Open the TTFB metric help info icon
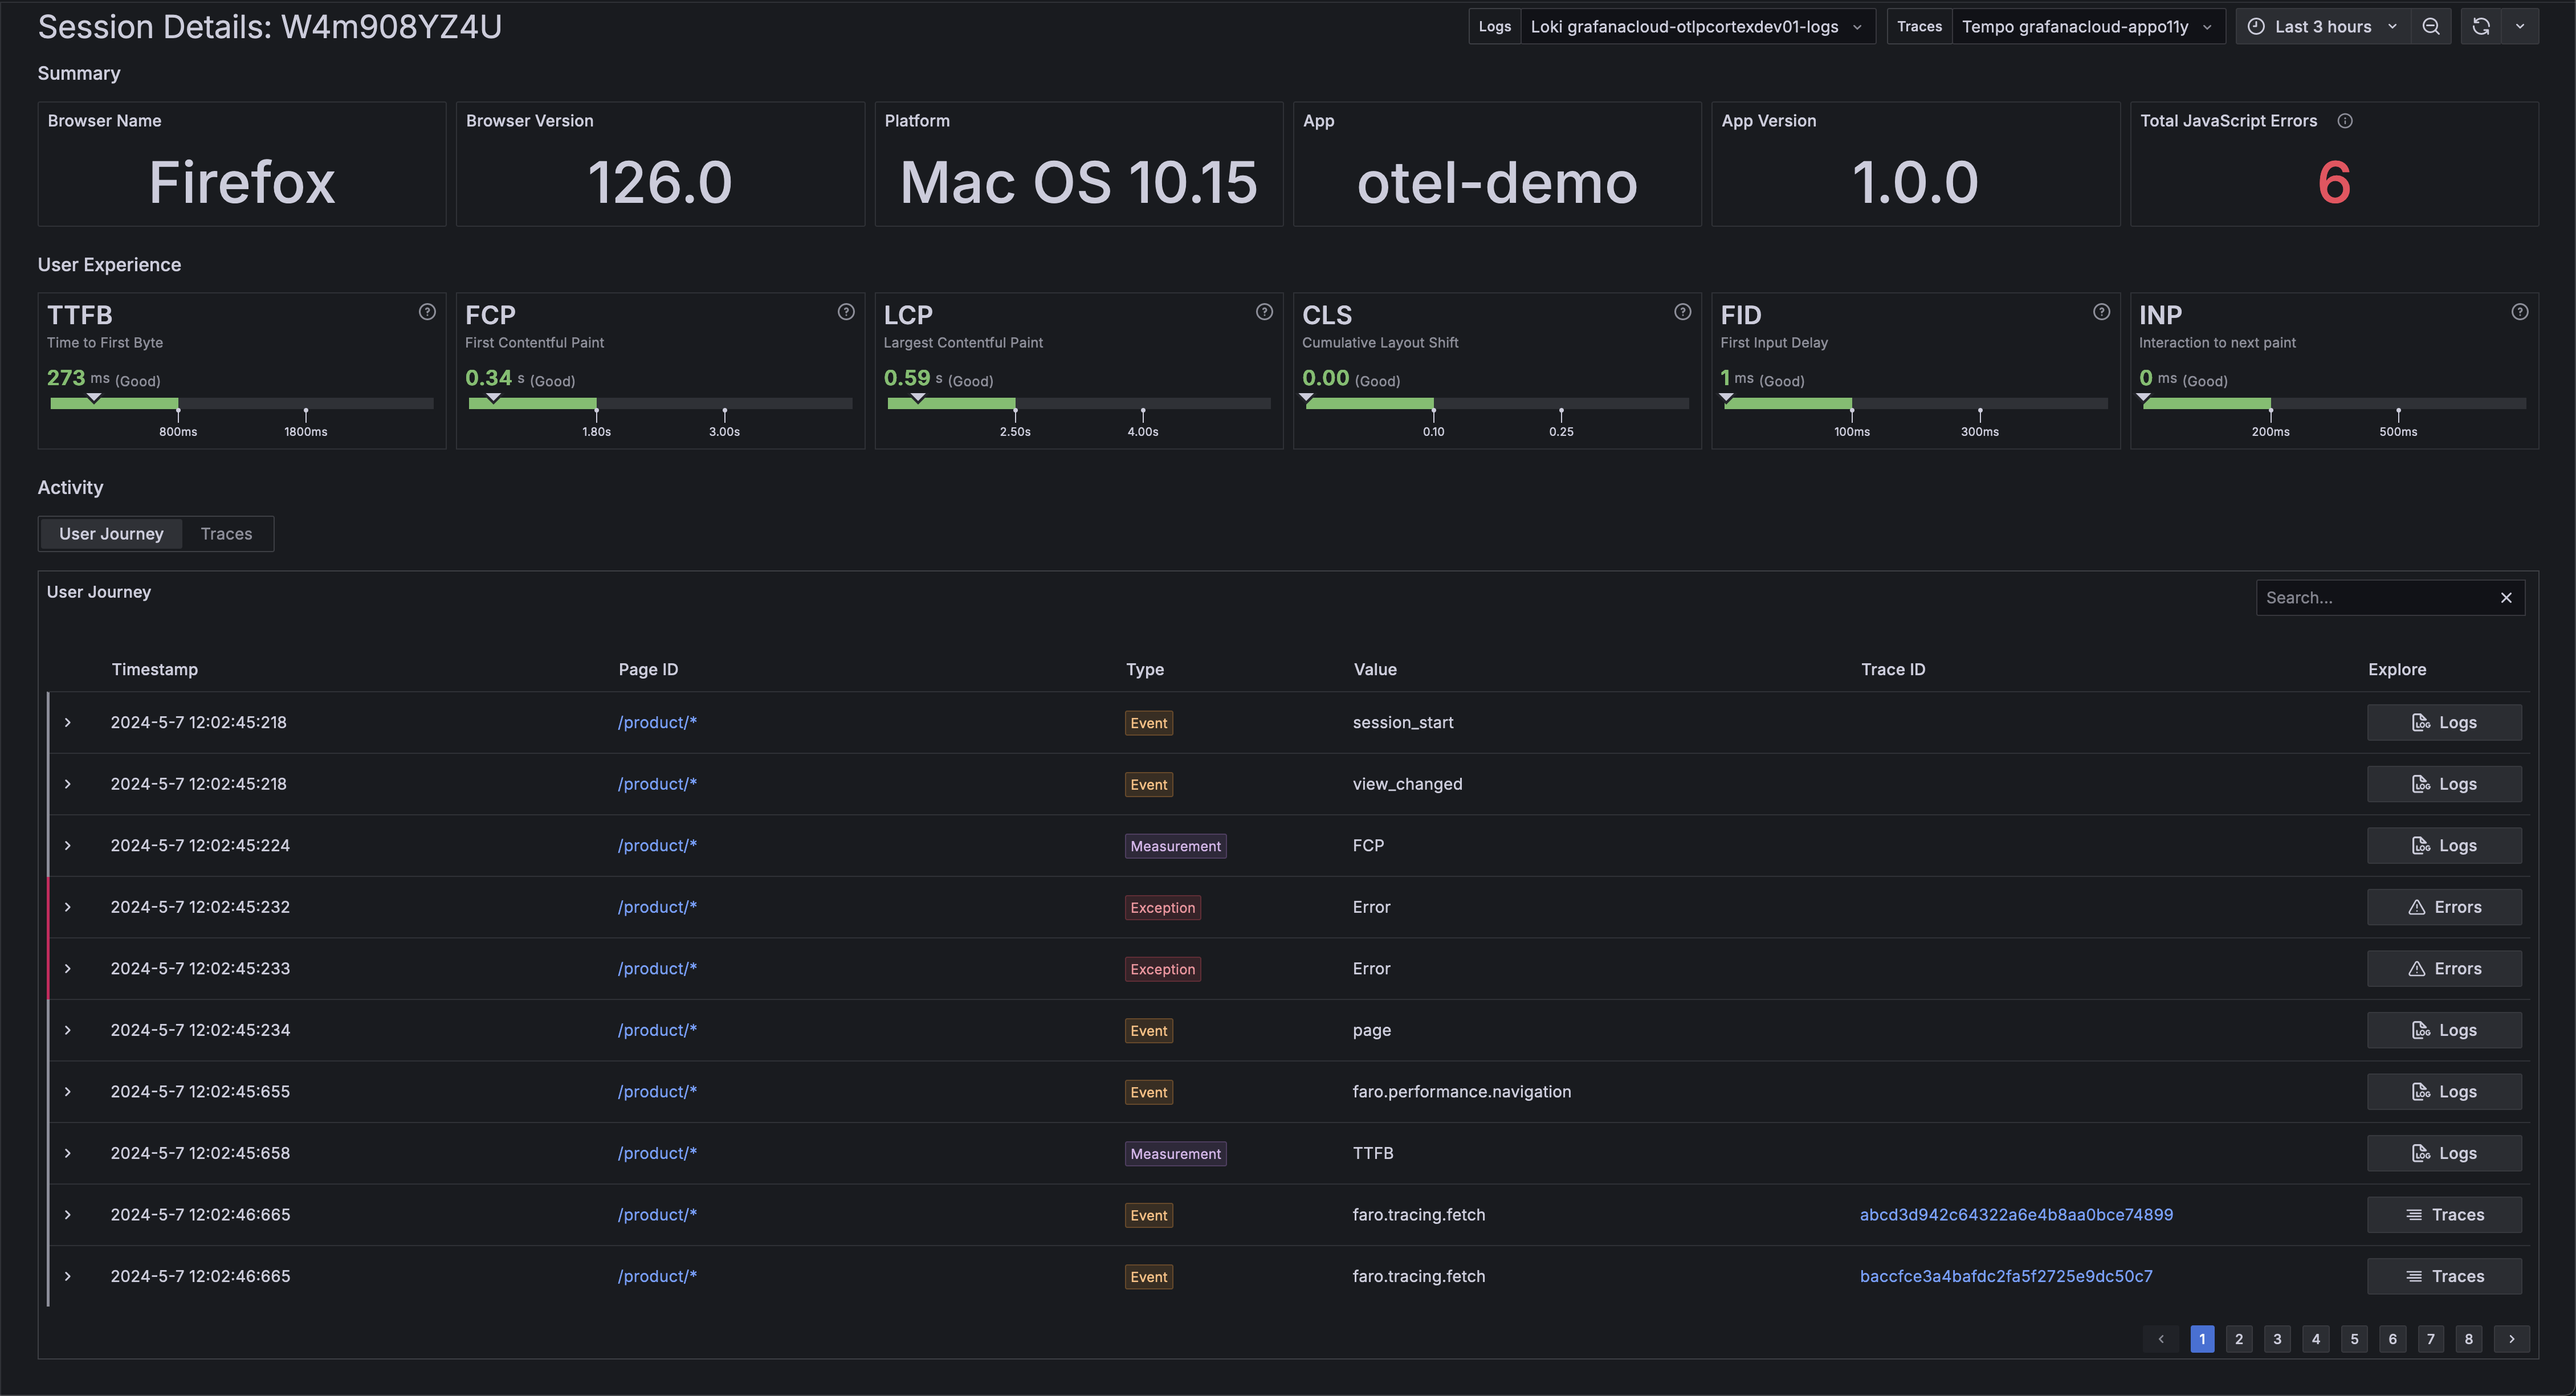Image resolution: width=2576 pixels, height=1396 pixels. [x=427, y=312]
